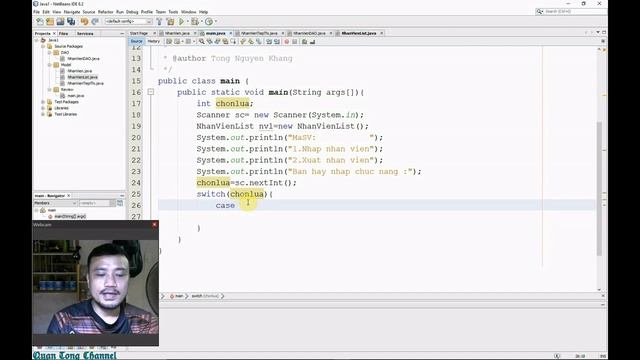This screenshot has width=640, height=360.
Task: Switch to the Files panel tab
Action: coord(63,33)
